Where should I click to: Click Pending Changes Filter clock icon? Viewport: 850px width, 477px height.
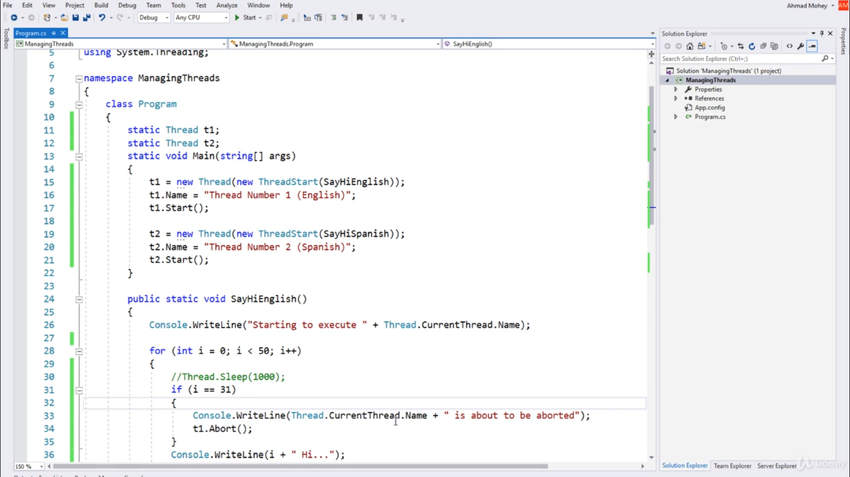[724, 47]
